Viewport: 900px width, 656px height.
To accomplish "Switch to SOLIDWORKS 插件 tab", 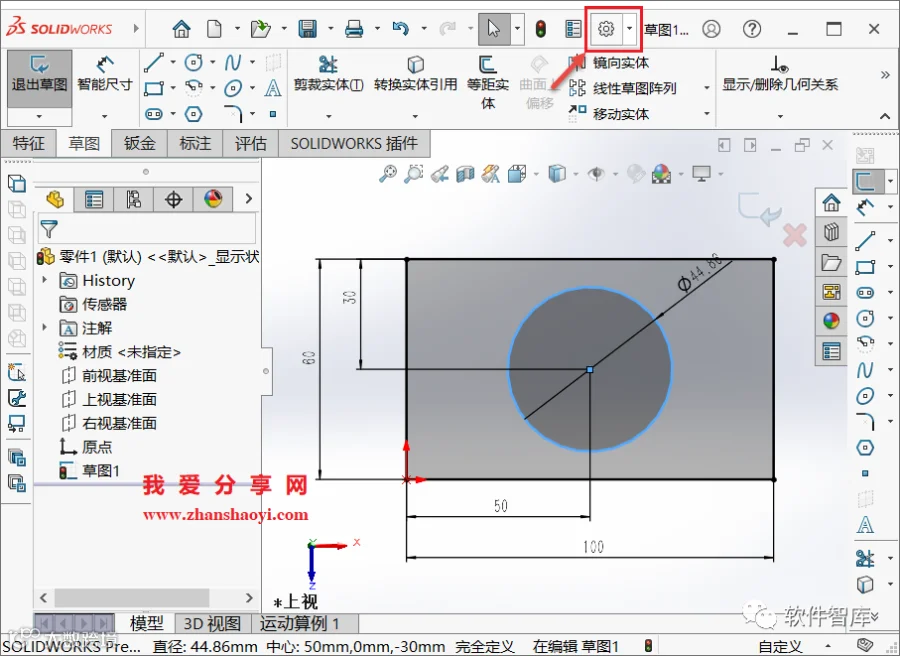I will pyautogui.click(x=354, y=143).
